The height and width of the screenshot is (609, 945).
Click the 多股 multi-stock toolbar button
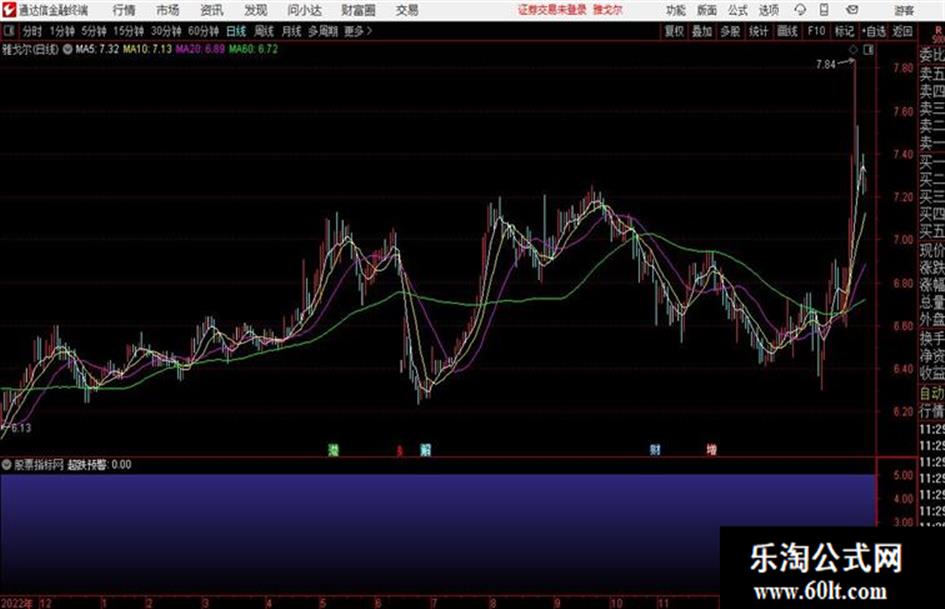pyautogui.click(x=730, y=31)
